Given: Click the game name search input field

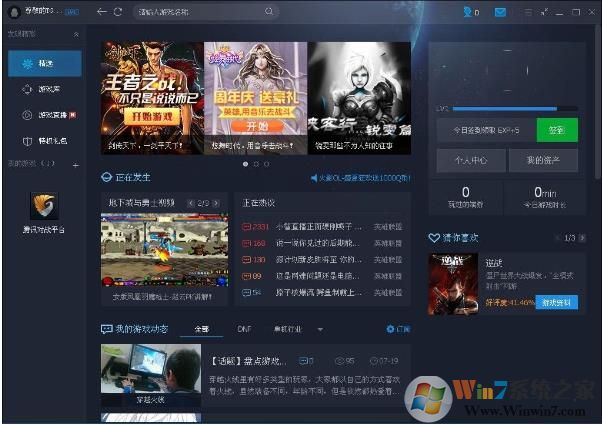Looking at the screenshot, I should tap(200, 12).
